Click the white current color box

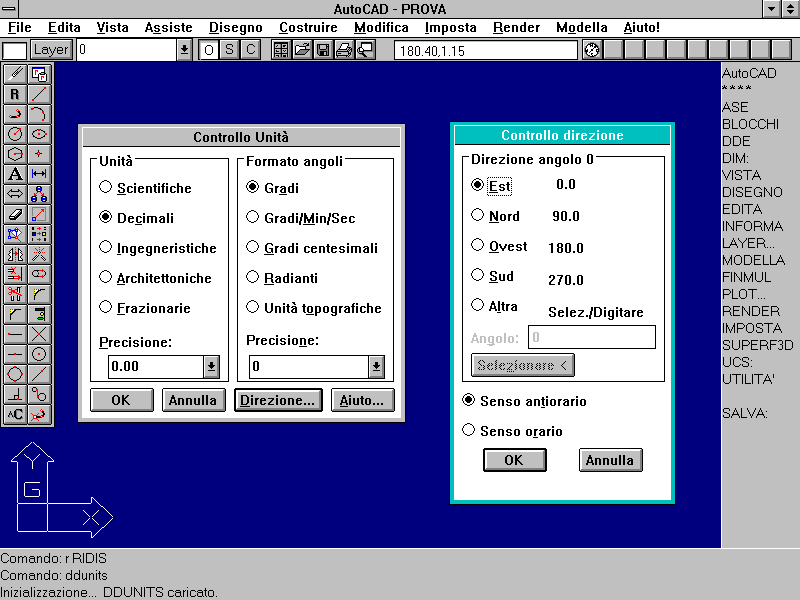pyautogui.click(x=15, y=51)
